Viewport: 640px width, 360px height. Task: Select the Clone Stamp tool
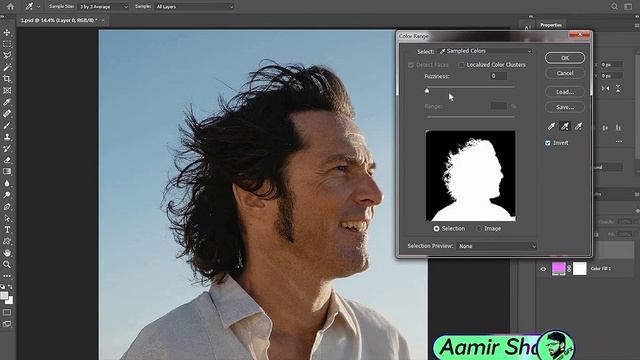7,137
